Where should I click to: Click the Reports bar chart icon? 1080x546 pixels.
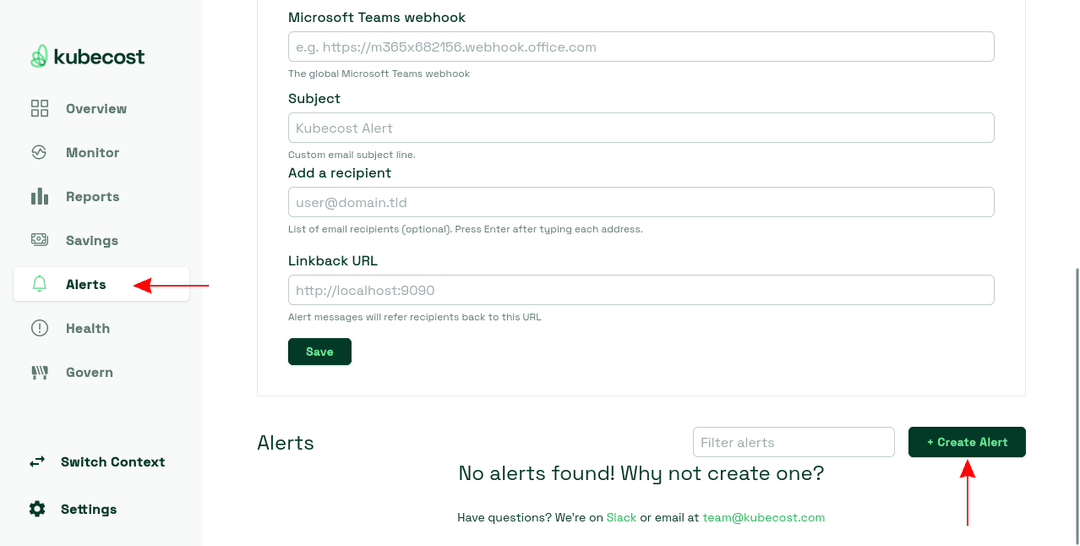click(x=39, y=197)
